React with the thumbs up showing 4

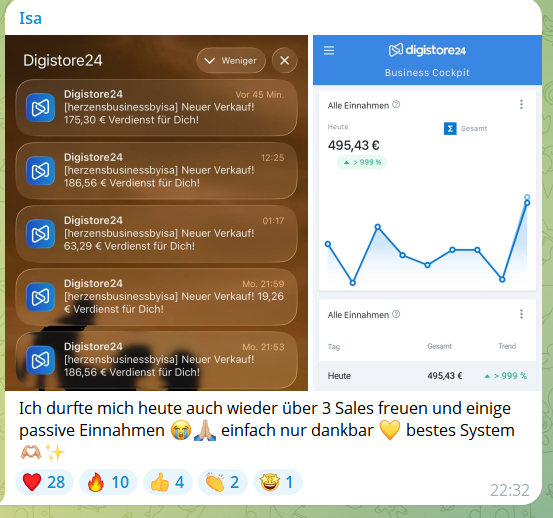click(x=168, y=482)
